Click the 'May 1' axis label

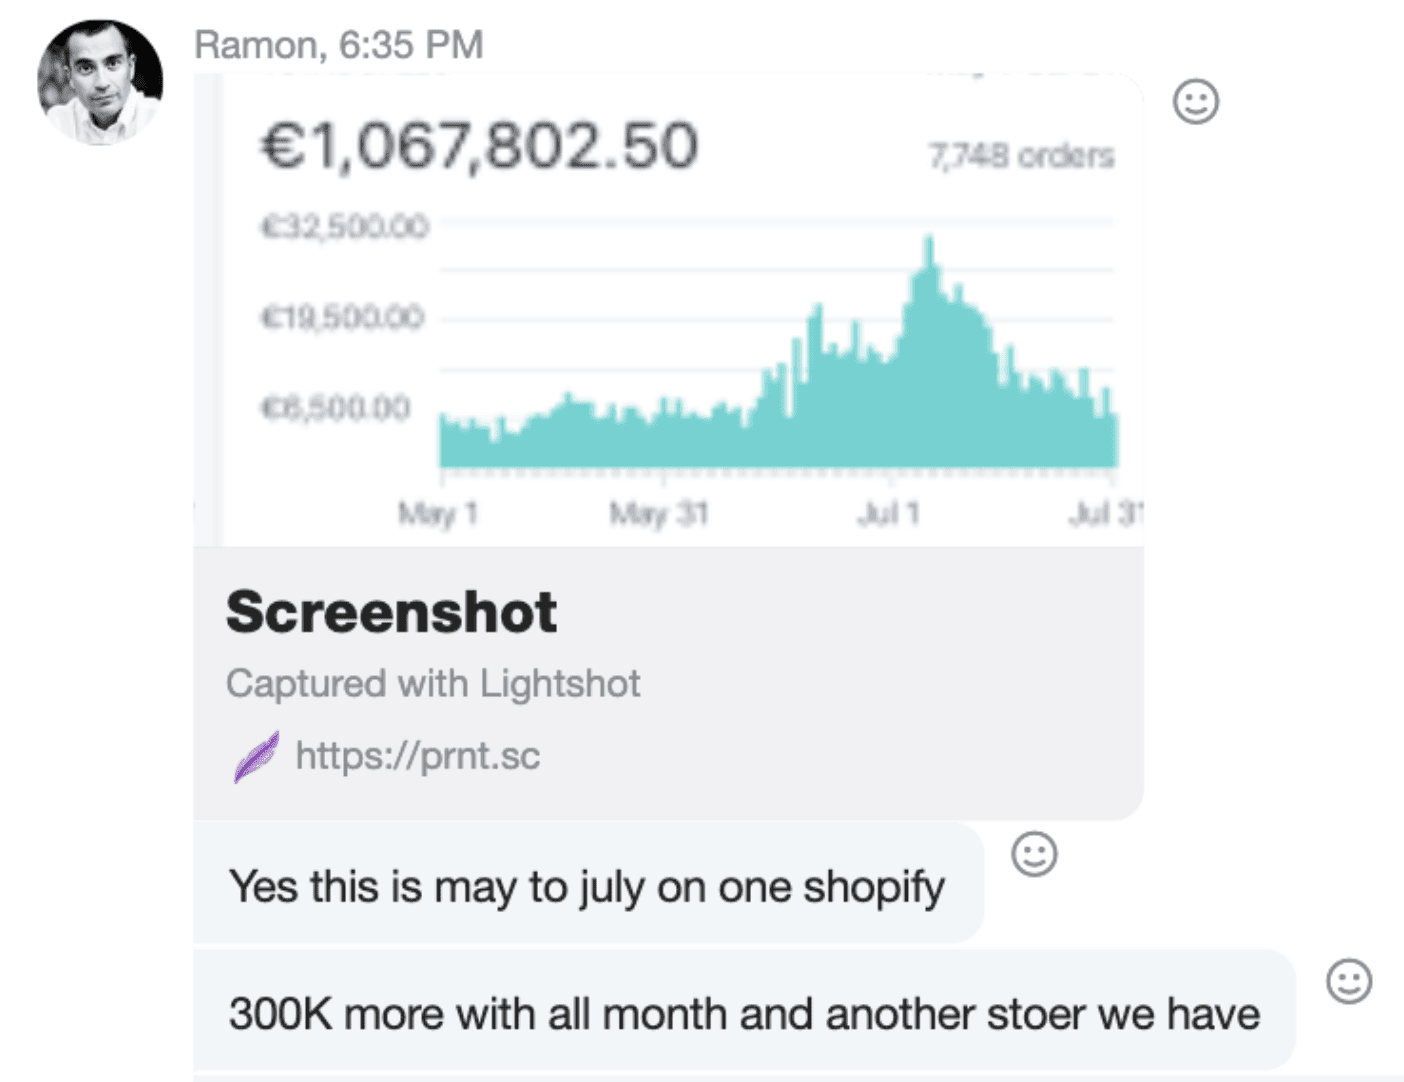click(438, 514)
